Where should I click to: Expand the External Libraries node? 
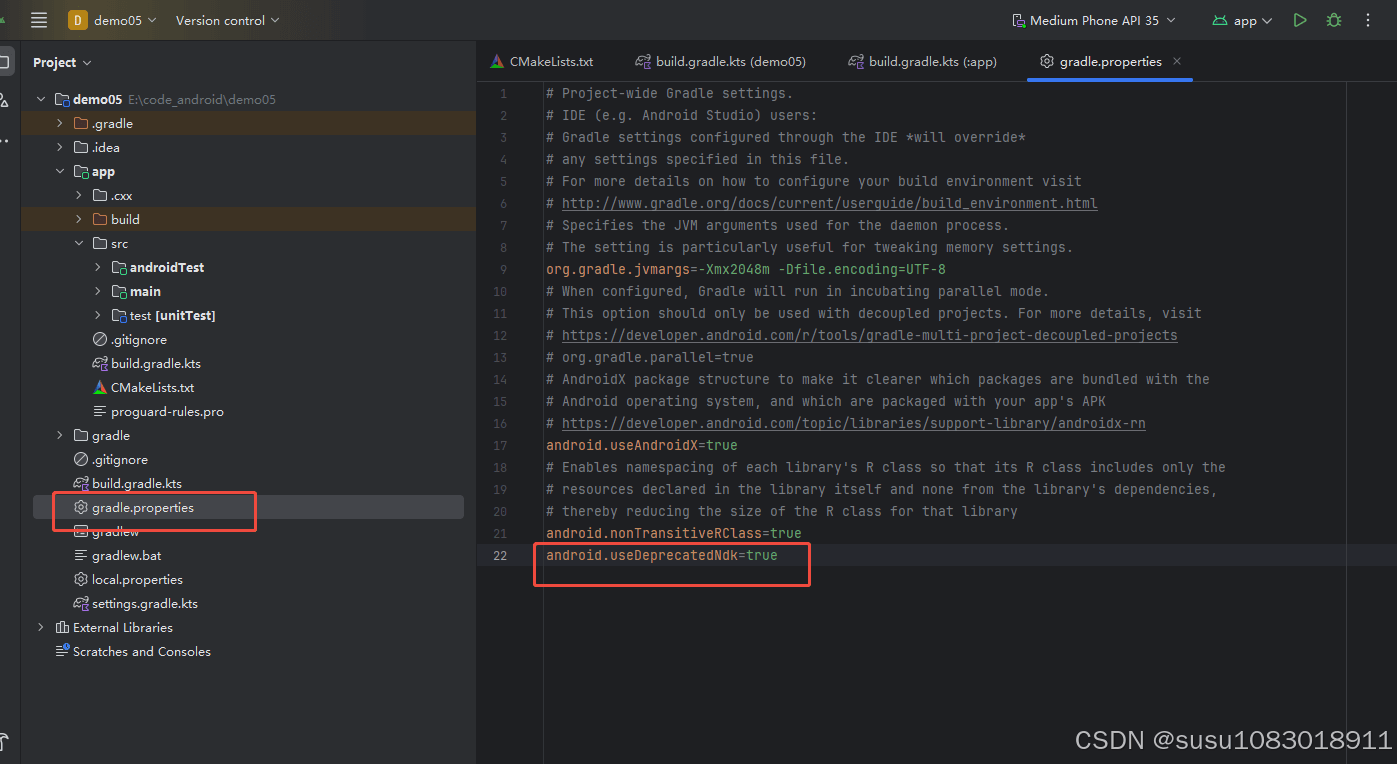click(41, 627)
